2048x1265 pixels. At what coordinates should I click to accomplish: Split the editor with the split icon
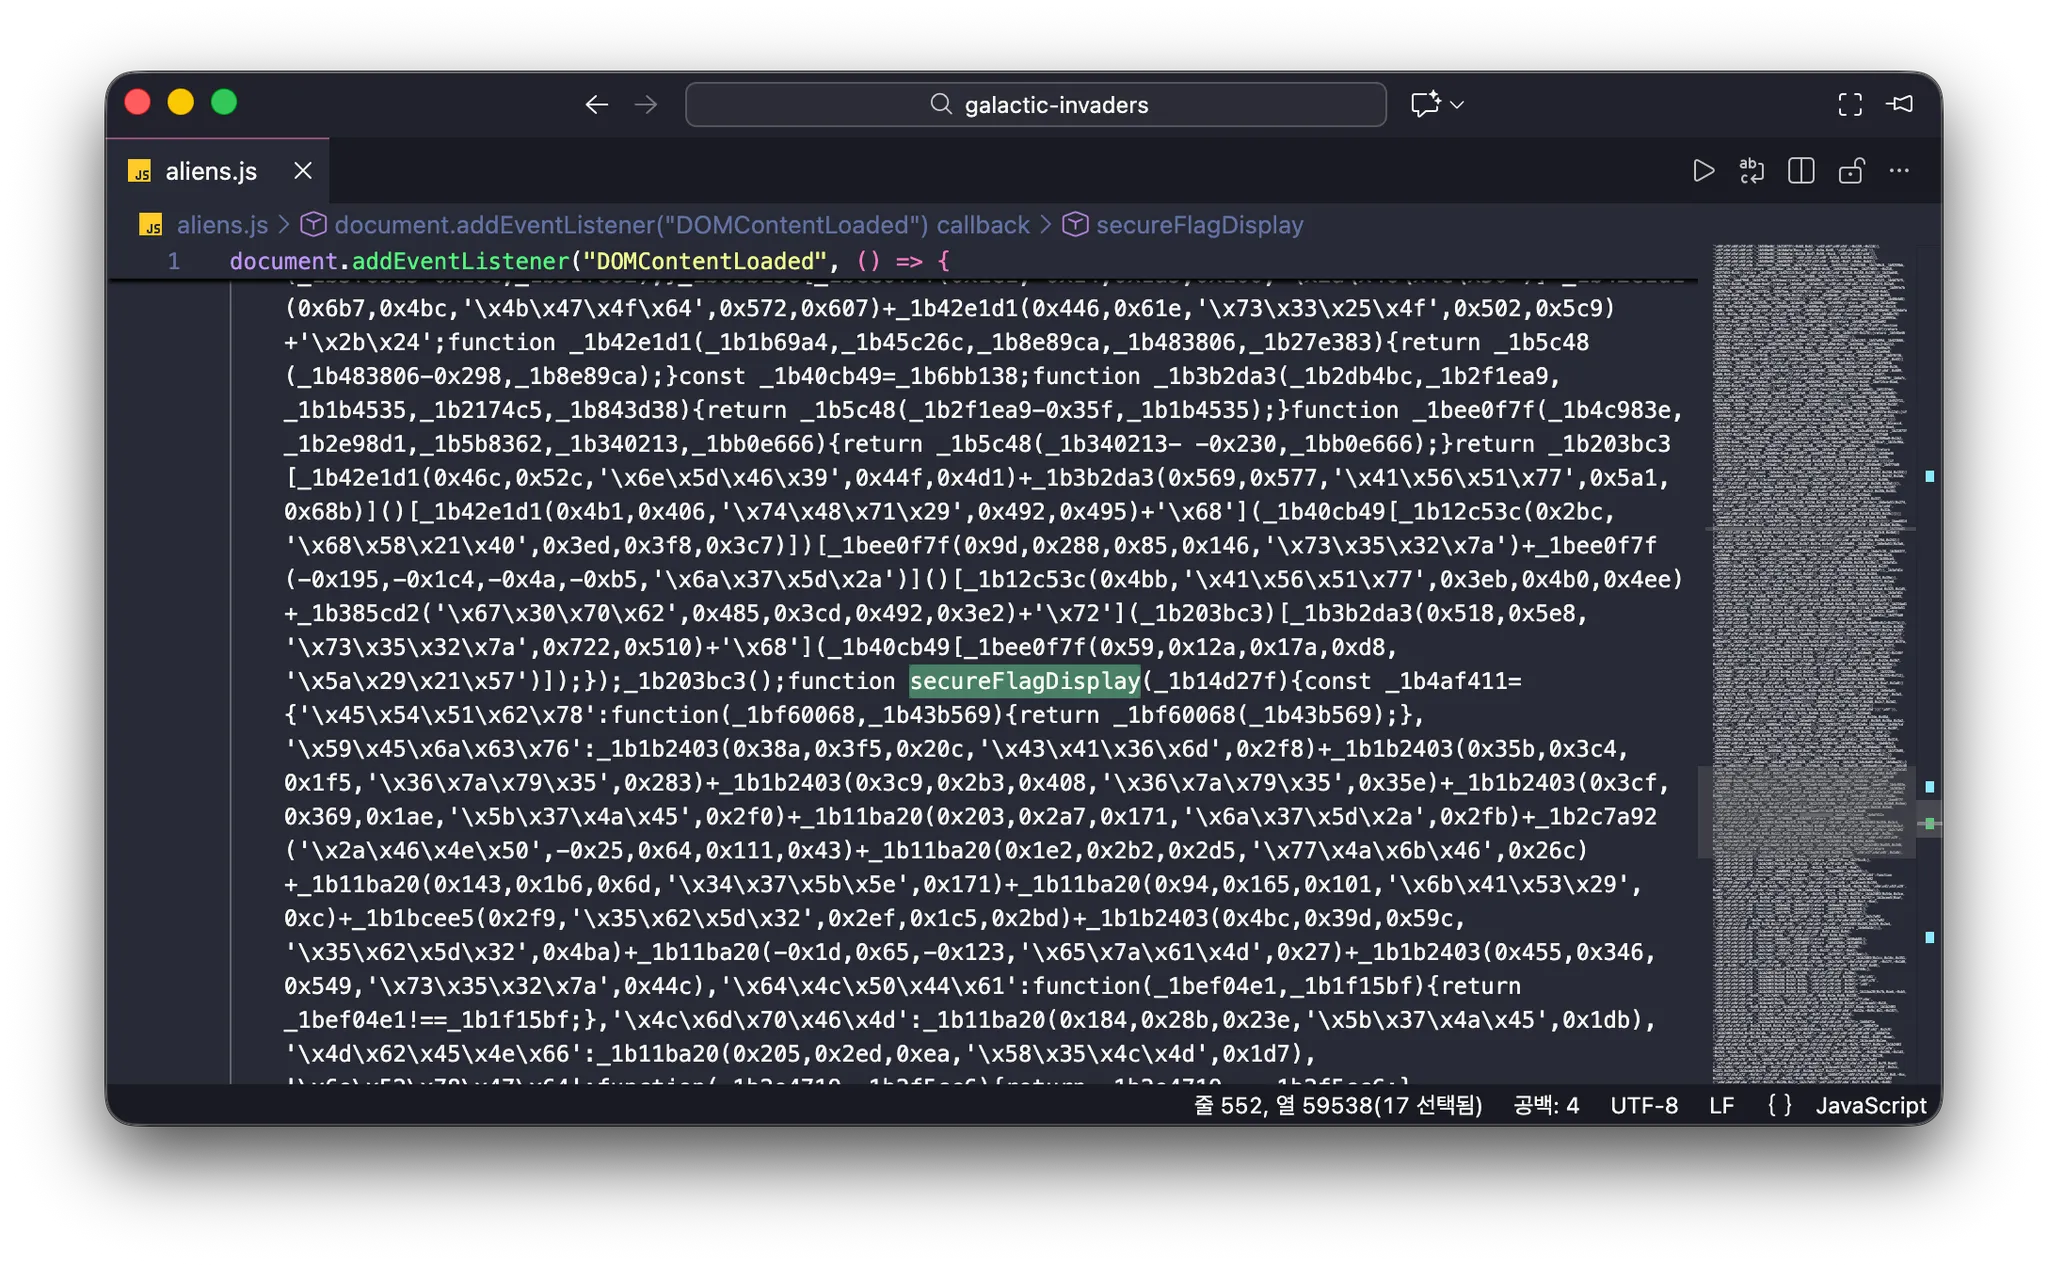pyautogui.click(x=1801, y=171)
